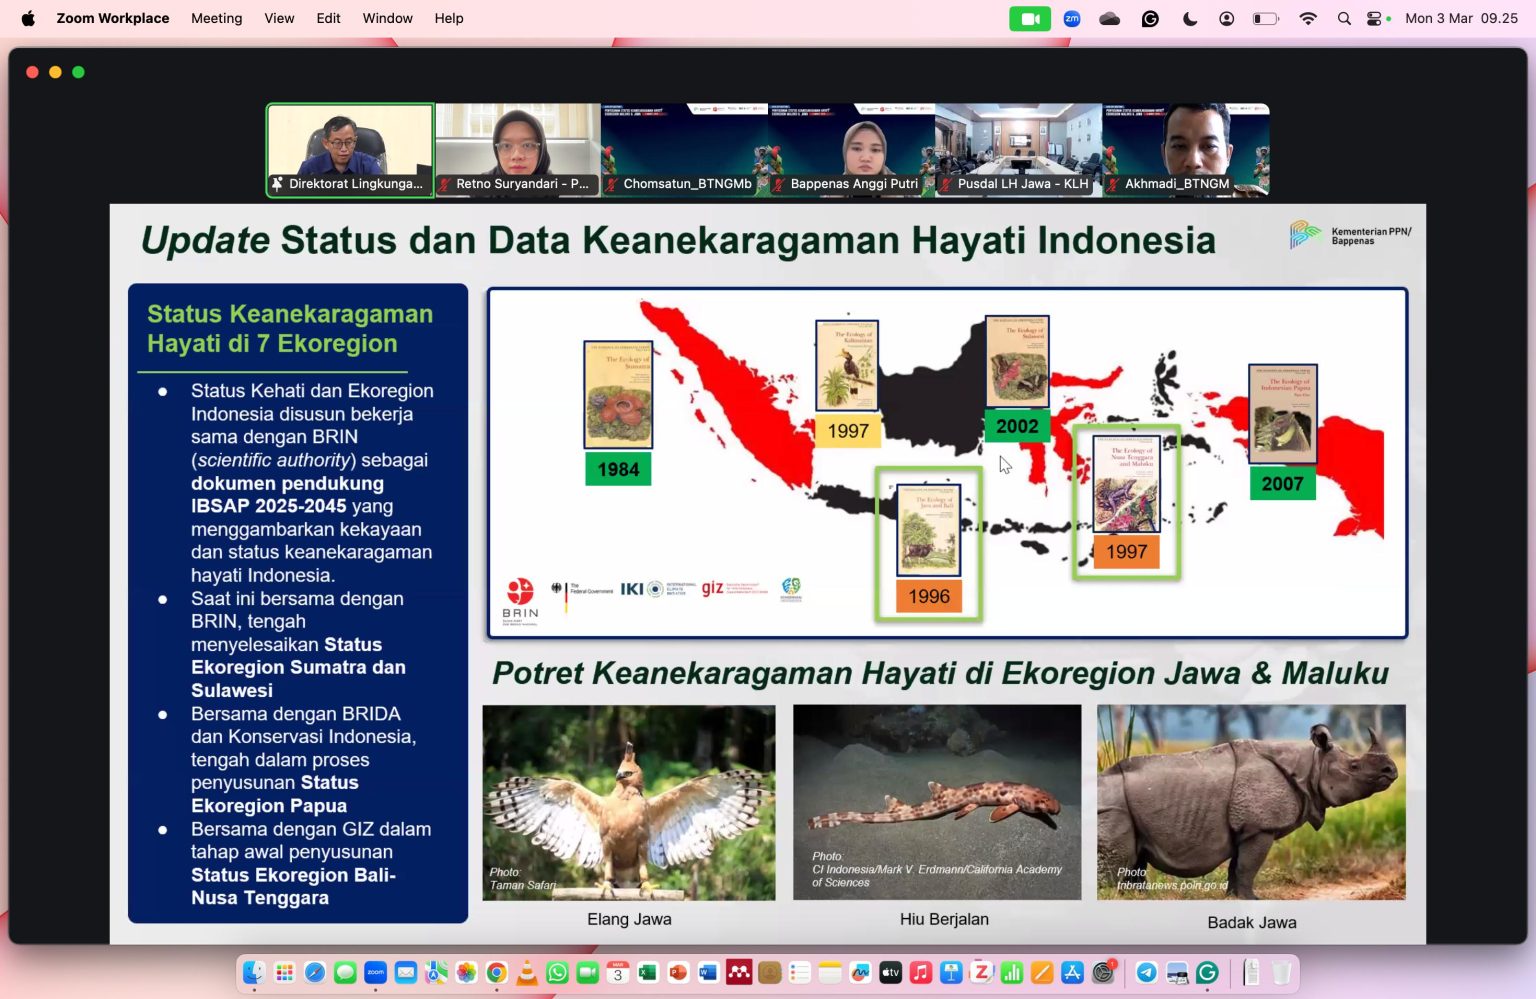Image resolution: width=1536 pixels, height=999 pixels.
Task: Open the Meeting menu
Action: pos(216,18)
